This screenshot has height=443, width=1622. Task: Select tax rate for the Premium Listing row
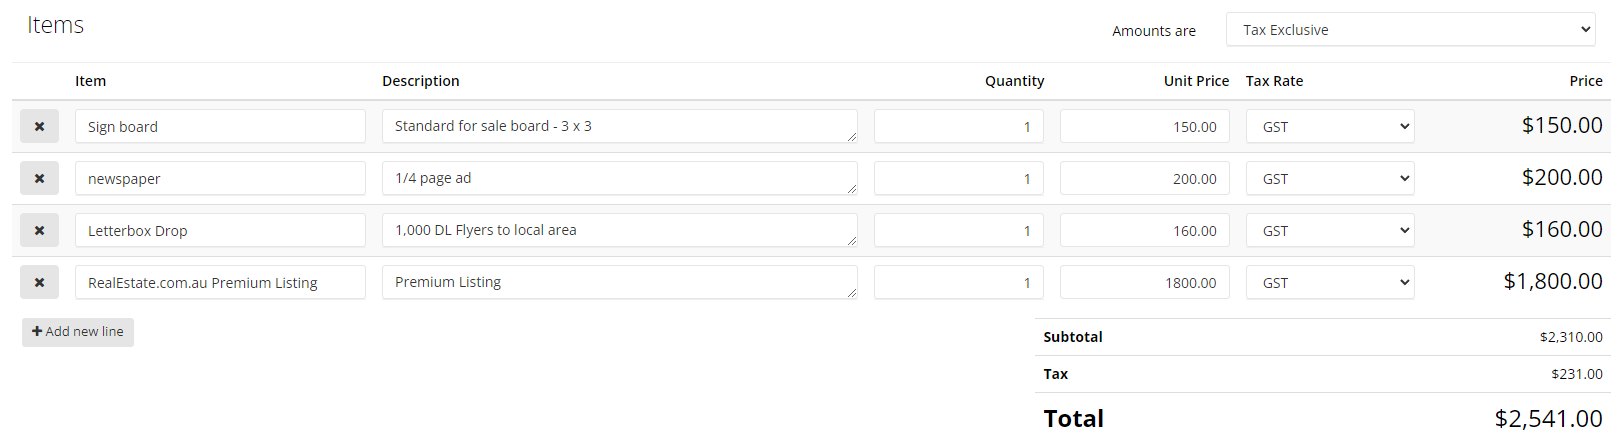(x=1330, y=283)
